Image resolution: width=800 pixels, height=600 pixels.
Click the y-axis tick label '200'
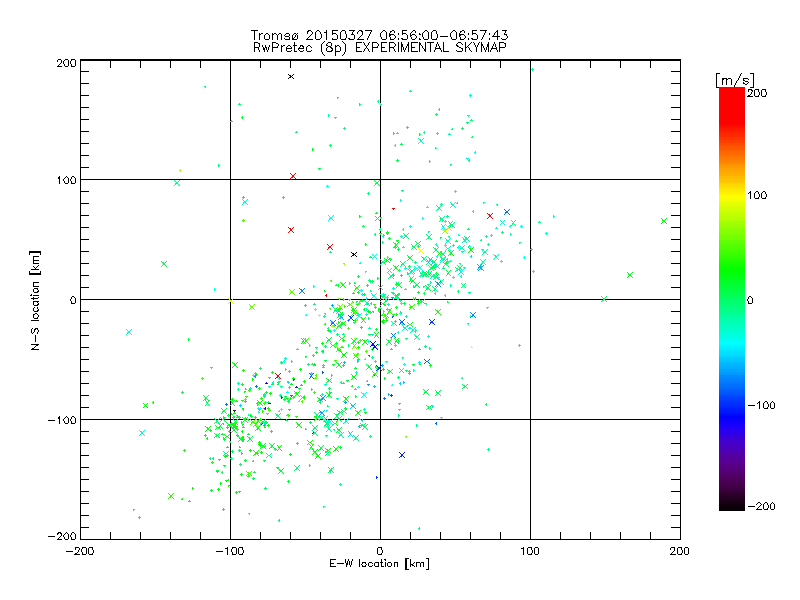[x=67, y=63]
